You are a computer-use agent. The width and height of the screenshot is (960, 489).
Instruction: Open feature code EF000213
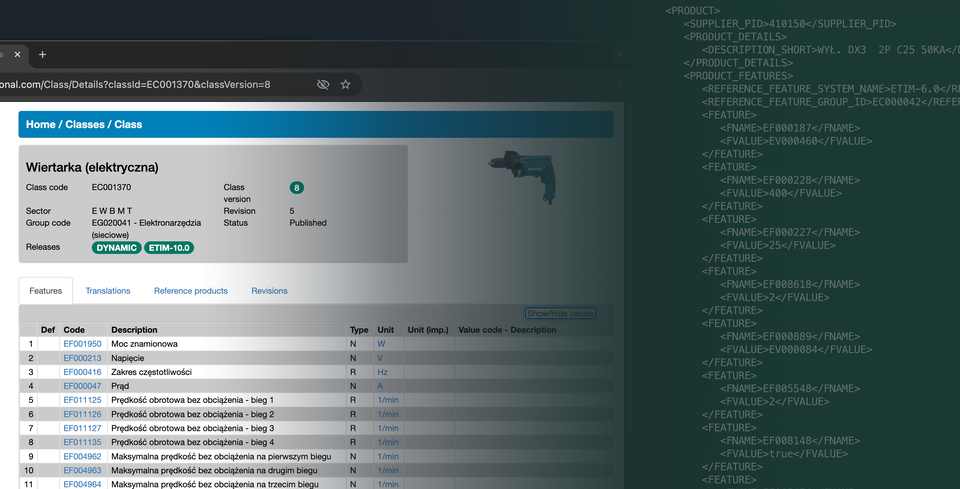coord(83,358)
